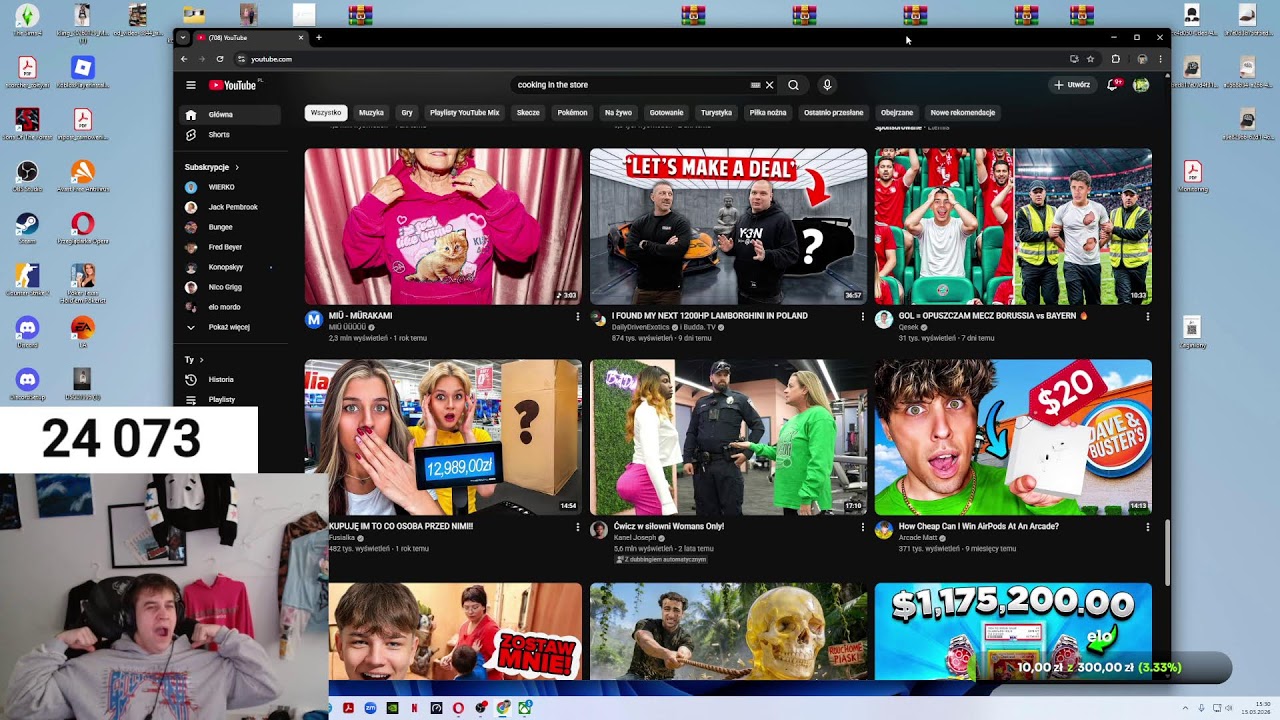
Task: Submit search with the magnifier icon
Action: (793, 85)
